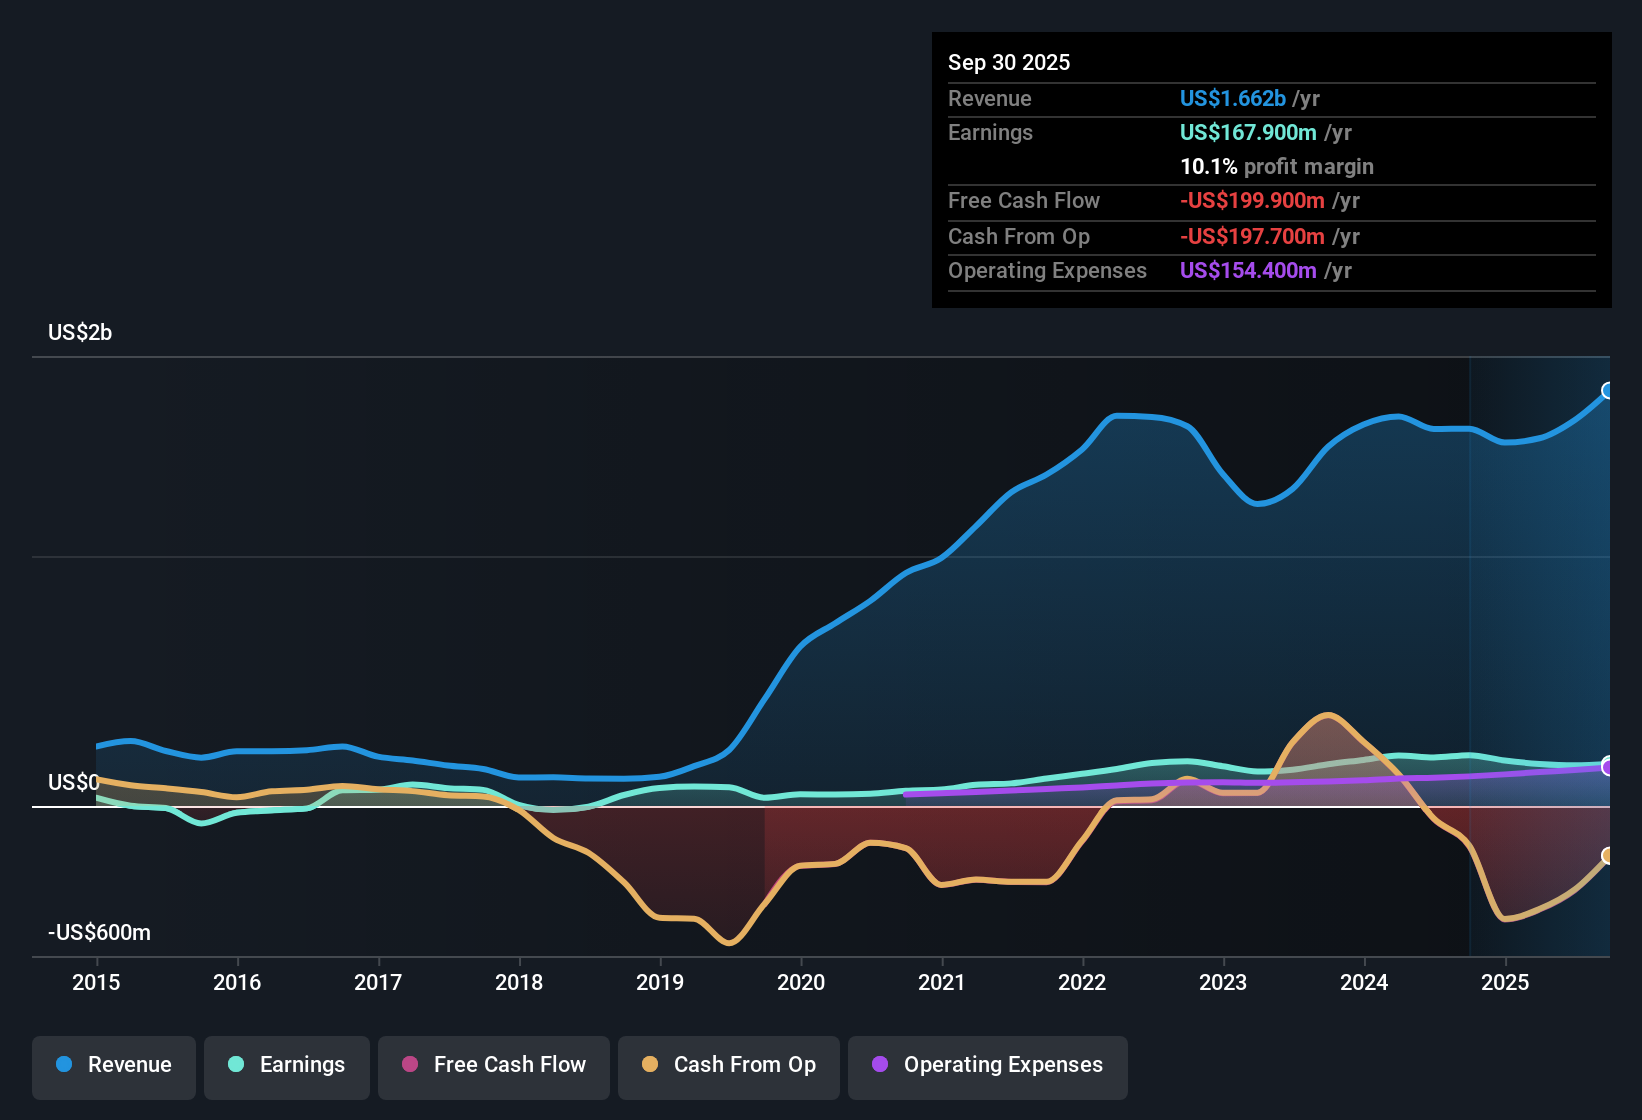
Task: Click the US$1.662b revenue value
Action: point(1232,98)
